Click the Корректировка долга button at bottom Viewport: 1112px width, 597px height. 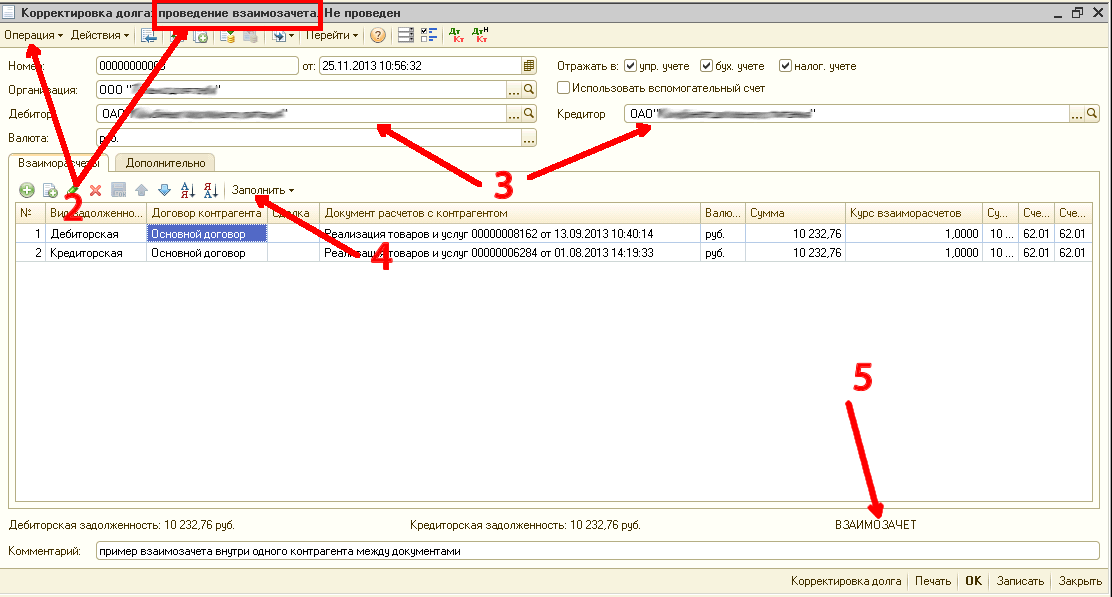[845, 581]
